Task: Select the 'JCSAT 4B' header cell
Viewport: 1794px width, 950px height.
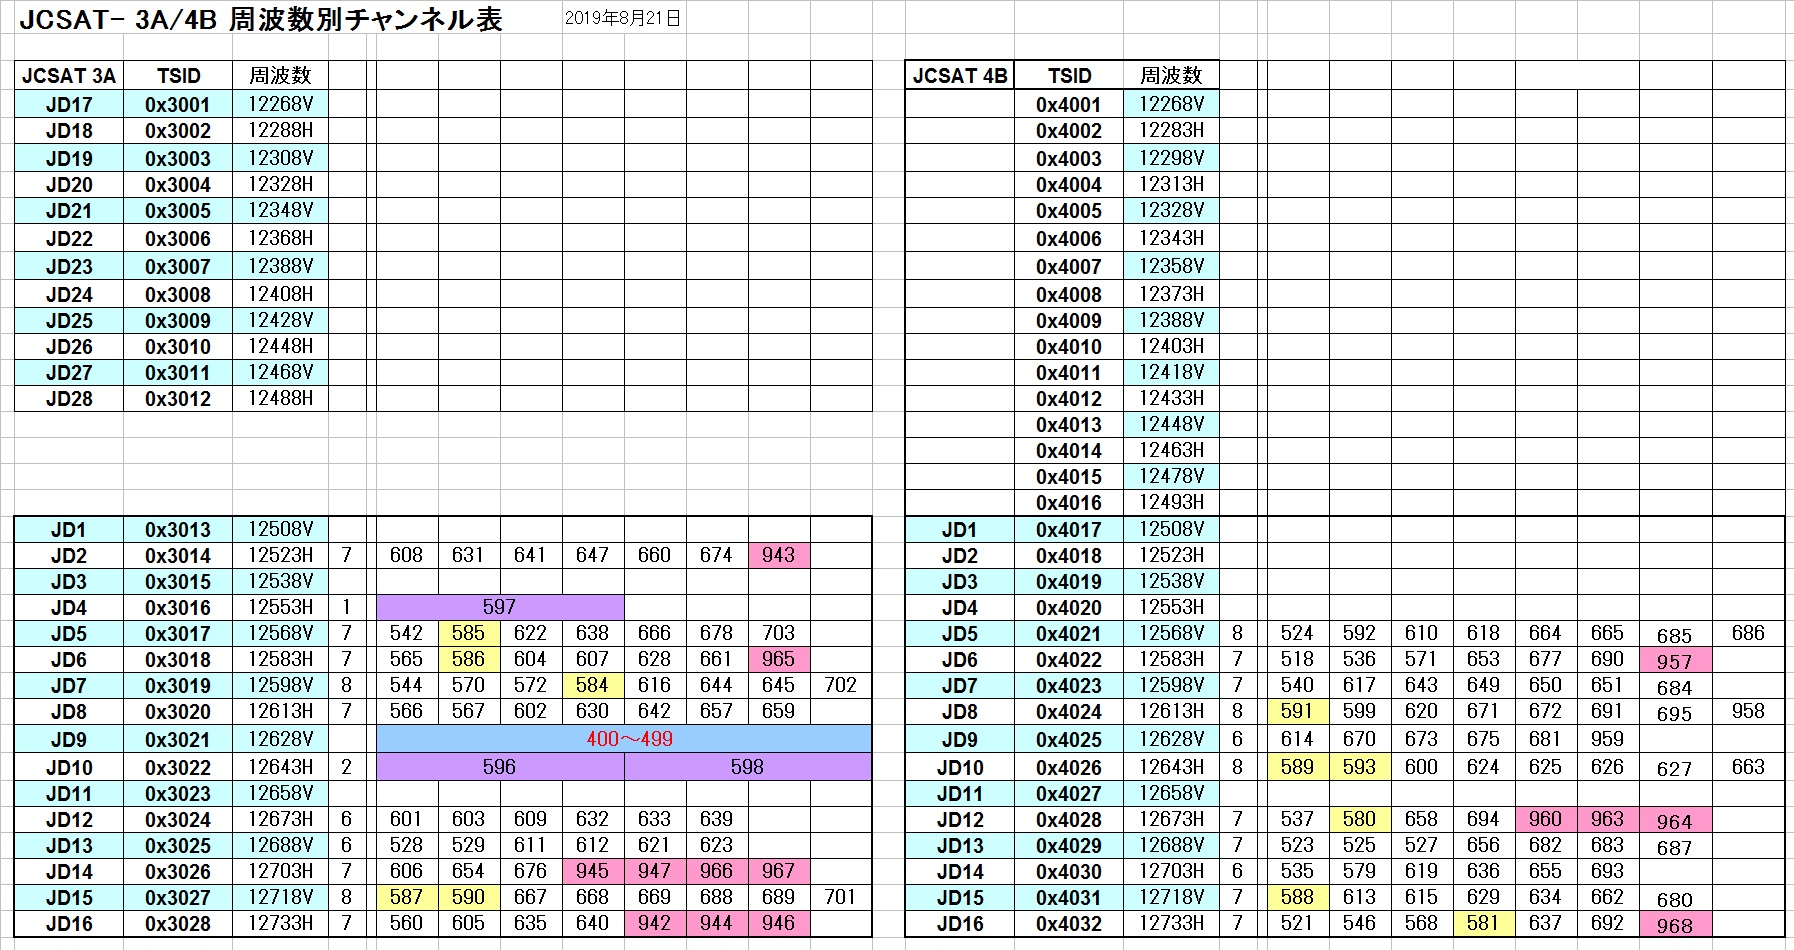Action: coord(960,76)
